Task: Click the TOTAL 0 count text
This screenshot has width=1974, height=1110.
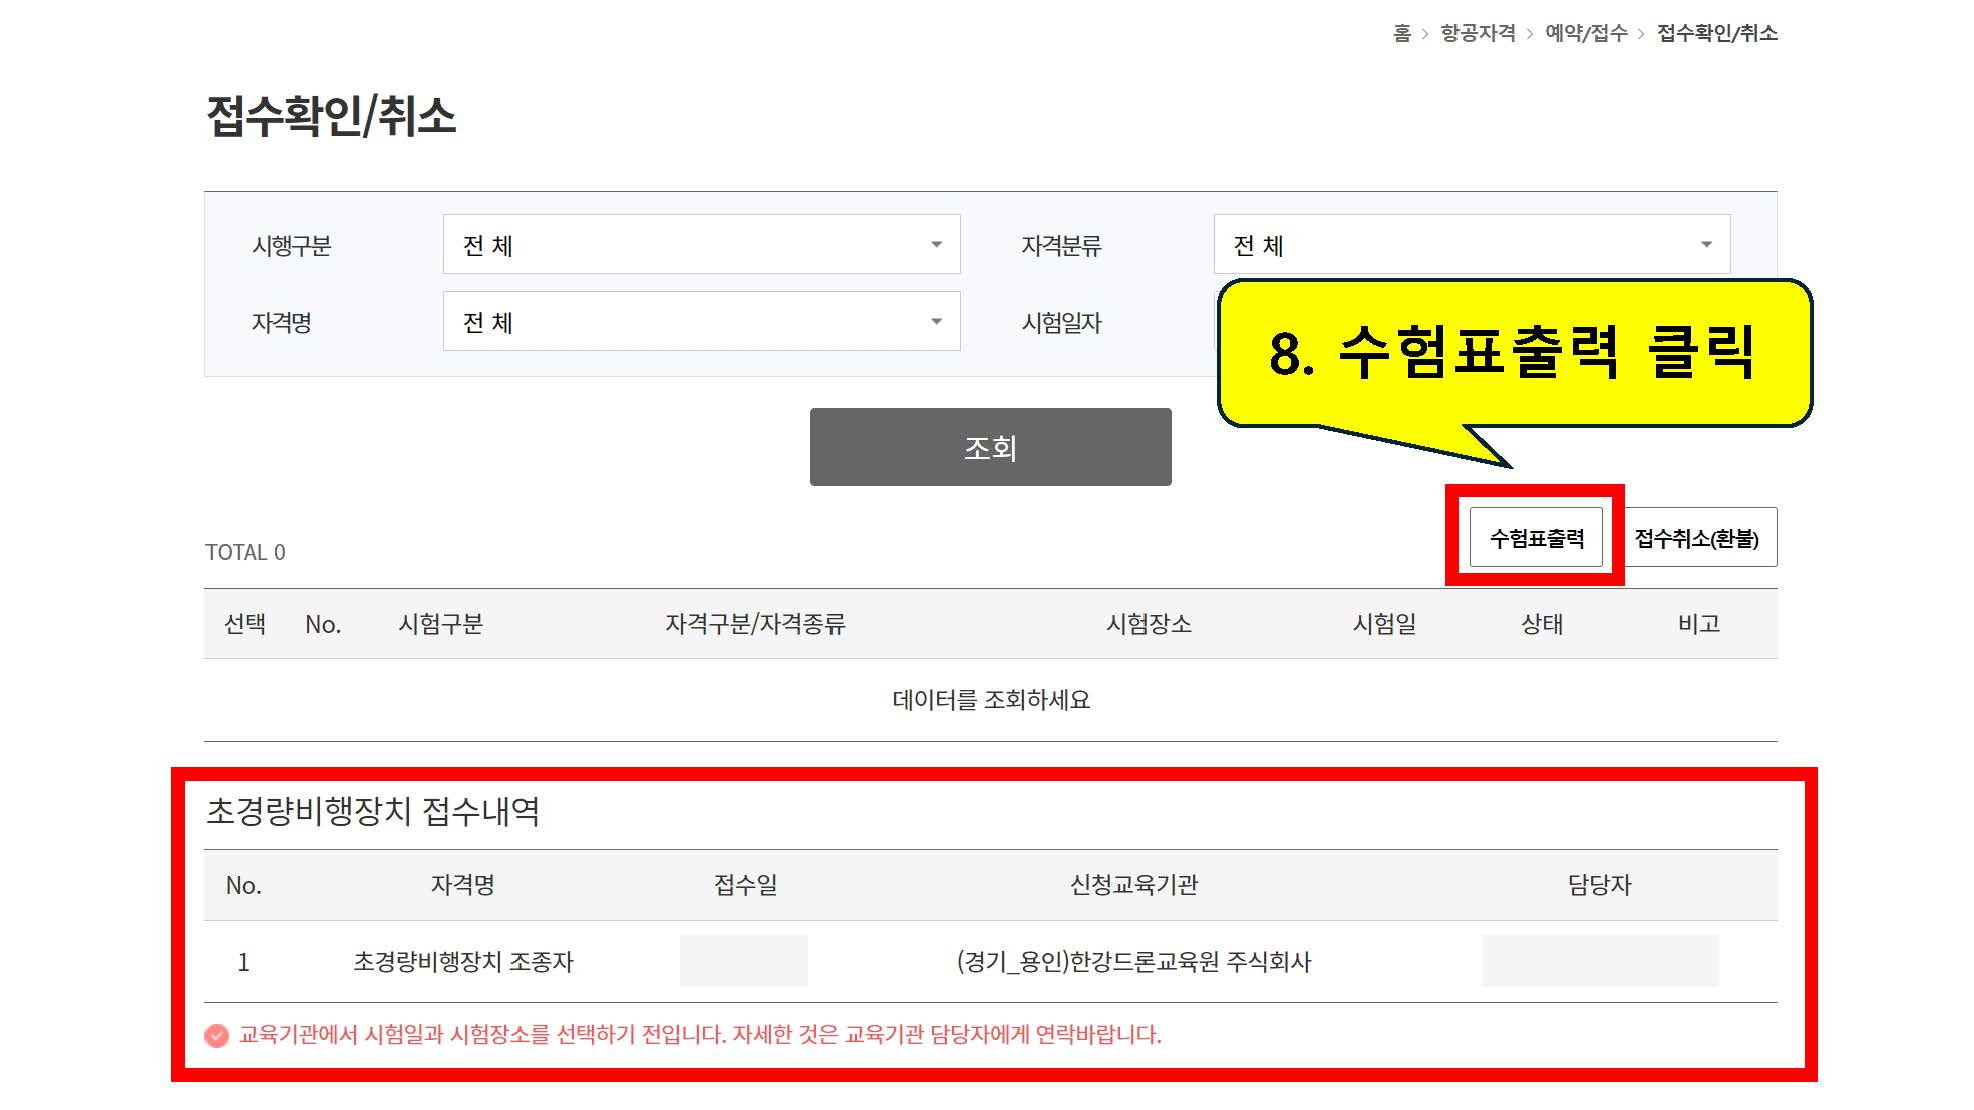Action: coord(245,552)
